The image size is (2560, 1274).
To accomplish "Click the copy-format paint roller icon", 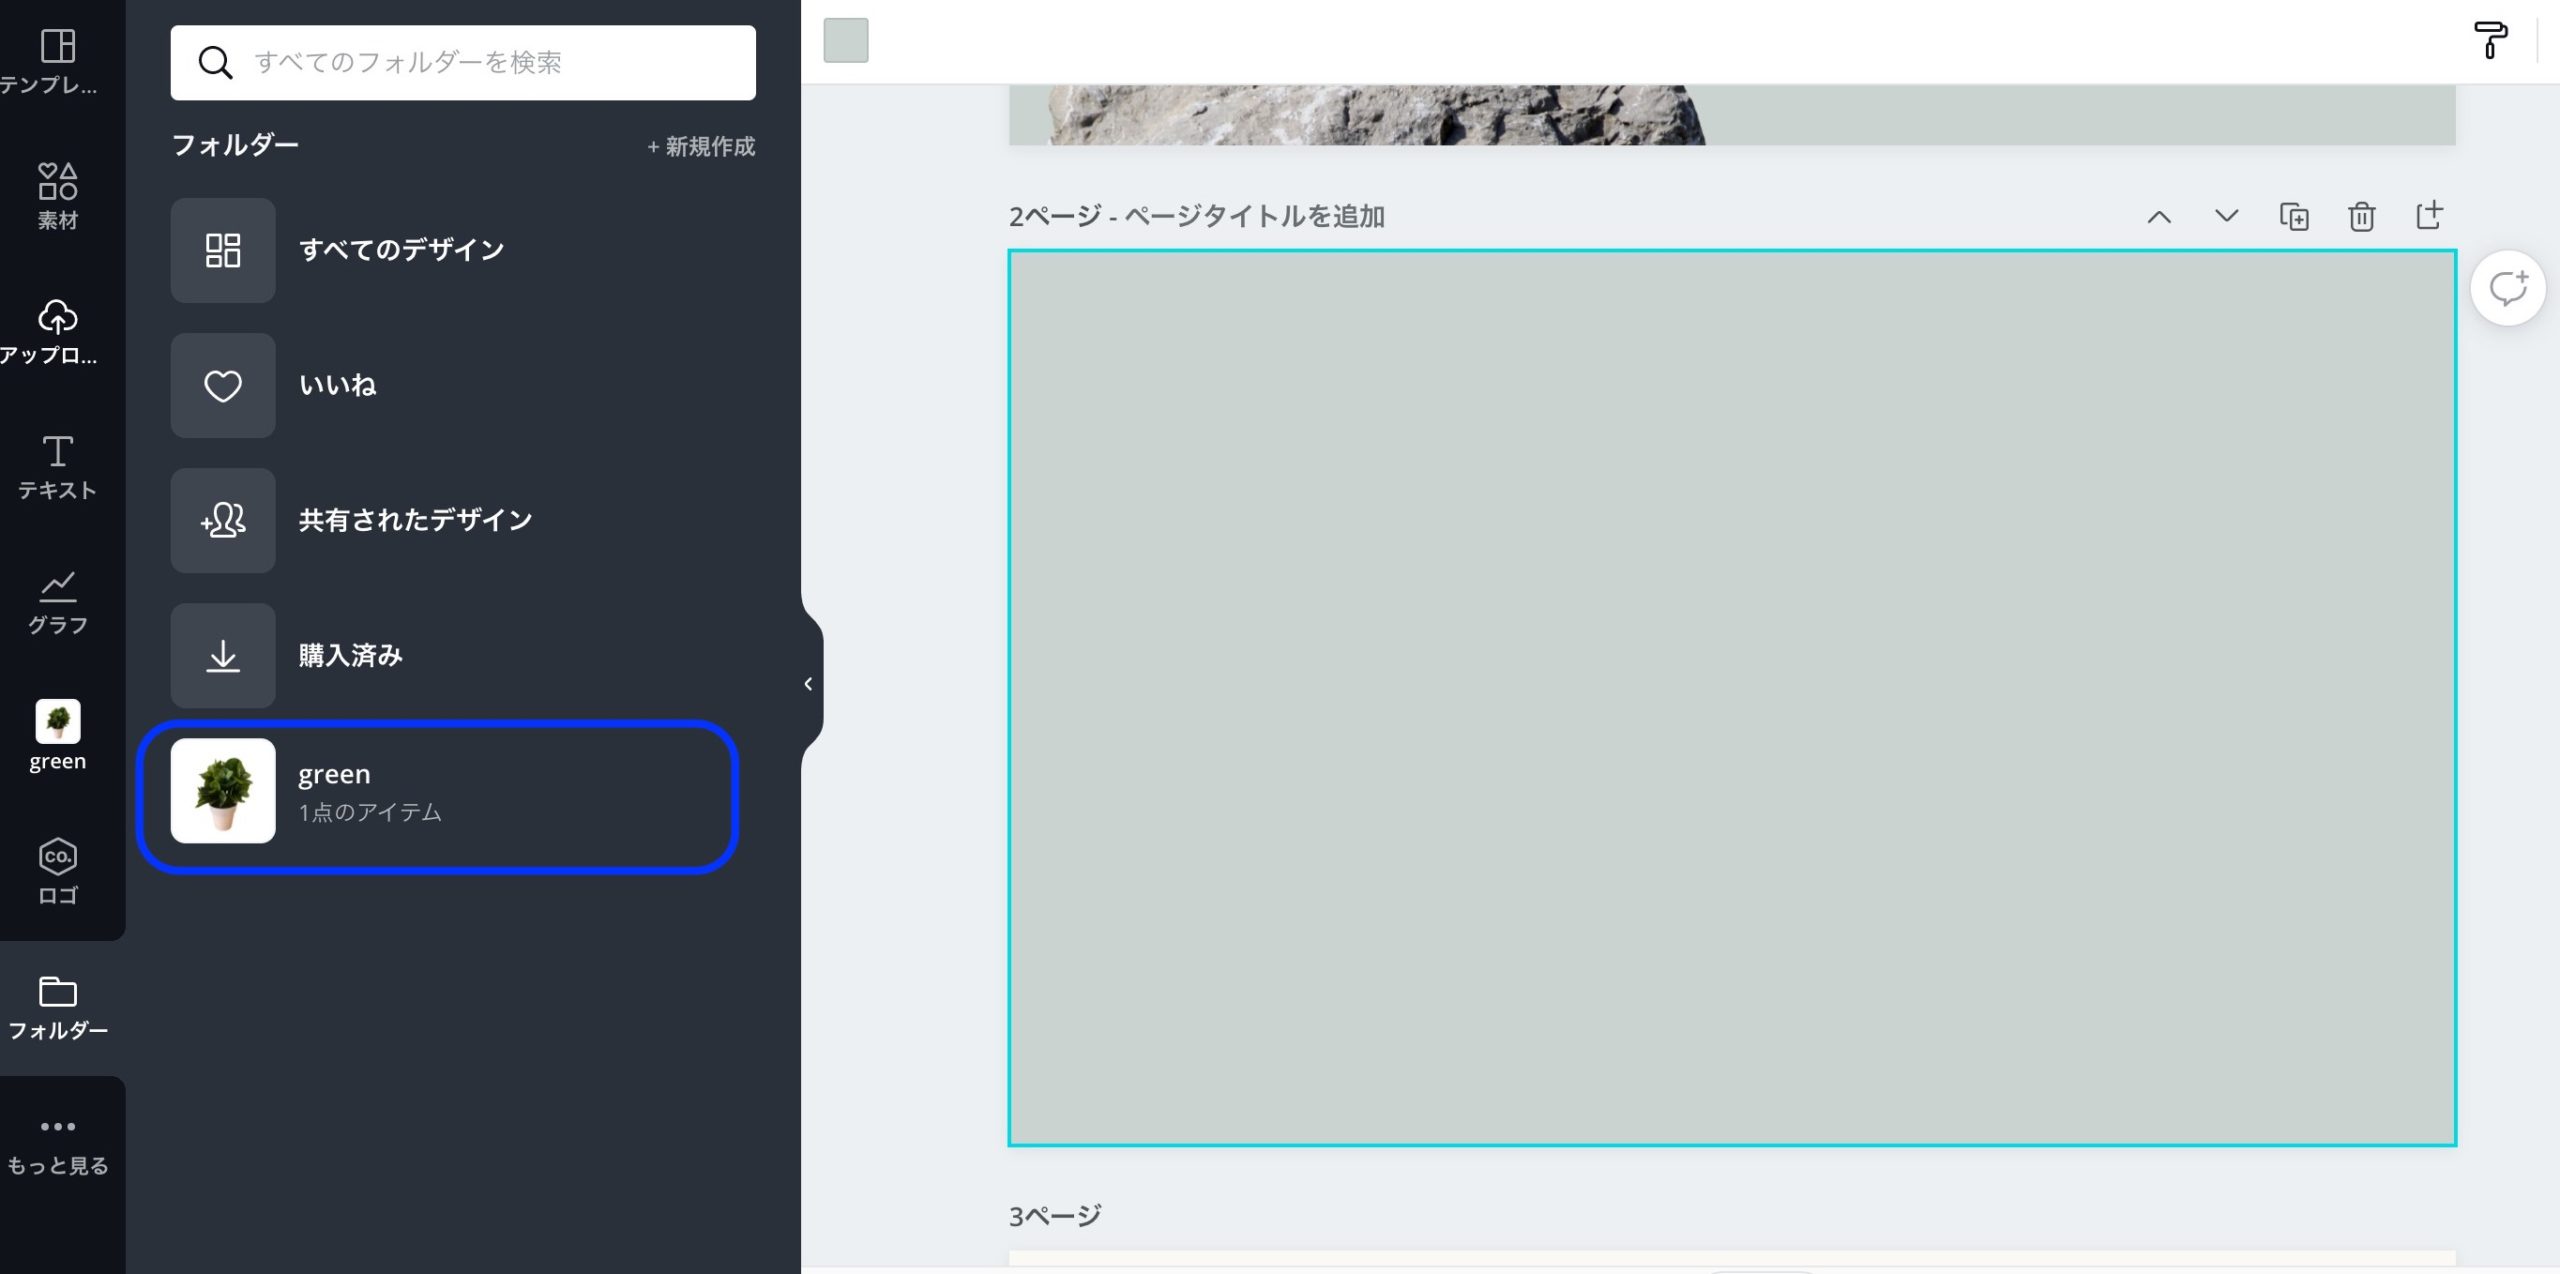I will tap(2489, 41).
